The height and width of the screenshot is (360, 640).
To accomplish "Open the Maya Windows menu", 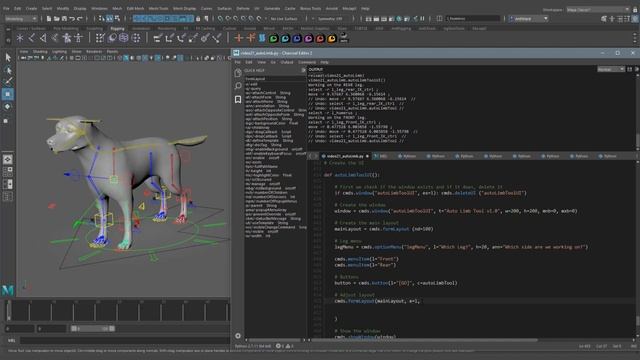I will click(99, 8).
